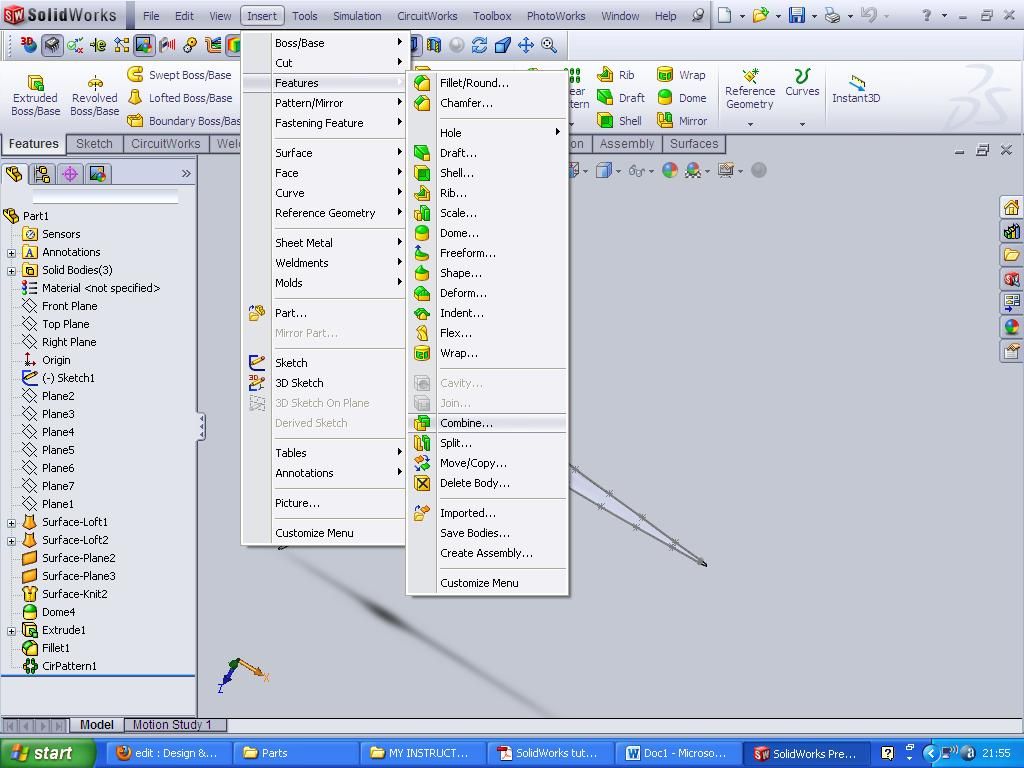Image resolution: width=1024 pixels, height=768 pixels.
Task: Select Fillet1 in the feature tree
Action: pyautogui.click(x=56, y=648)
